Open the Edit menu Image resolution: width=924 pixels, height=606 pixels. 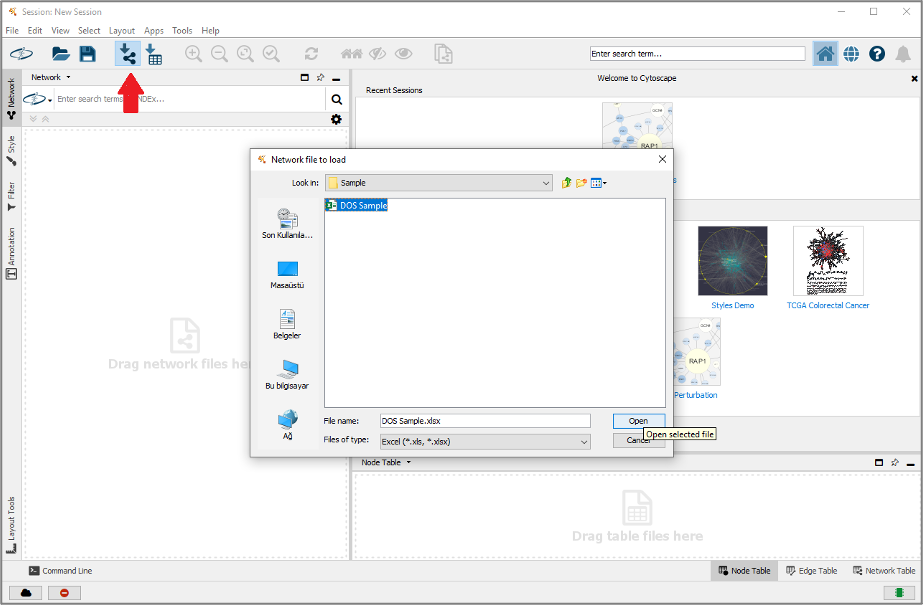pyautogui.click(x=35, y=31)
